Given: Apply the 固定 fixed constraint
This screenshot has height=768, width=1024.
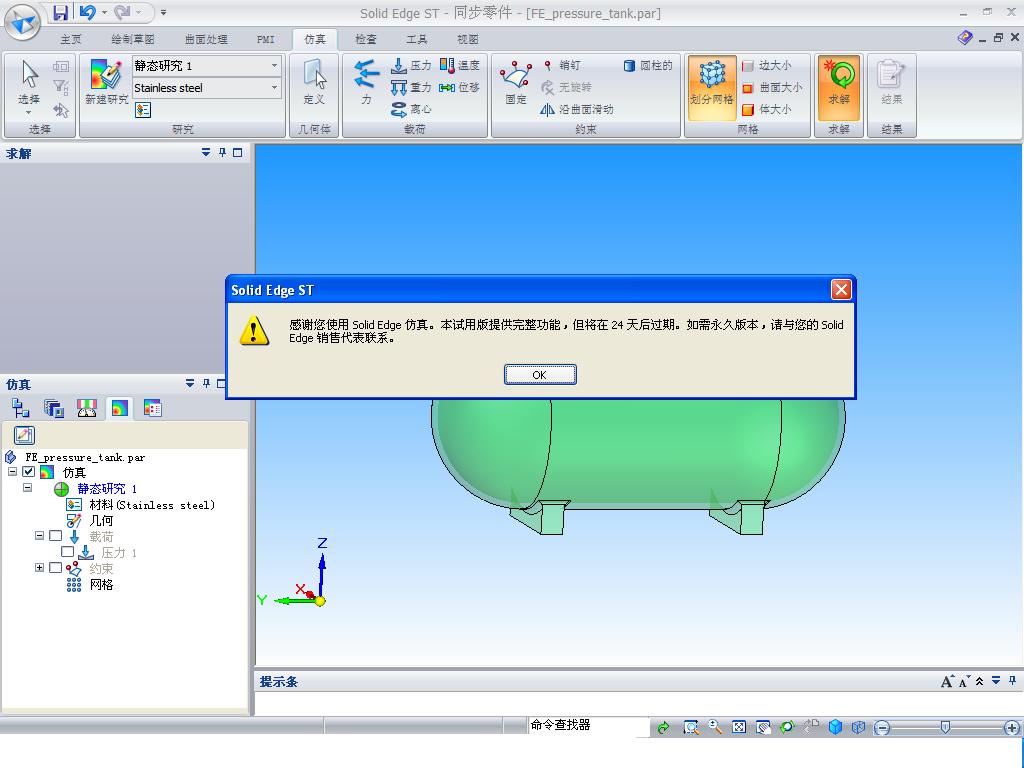Looking at the screenshot, I should [515, 83].
